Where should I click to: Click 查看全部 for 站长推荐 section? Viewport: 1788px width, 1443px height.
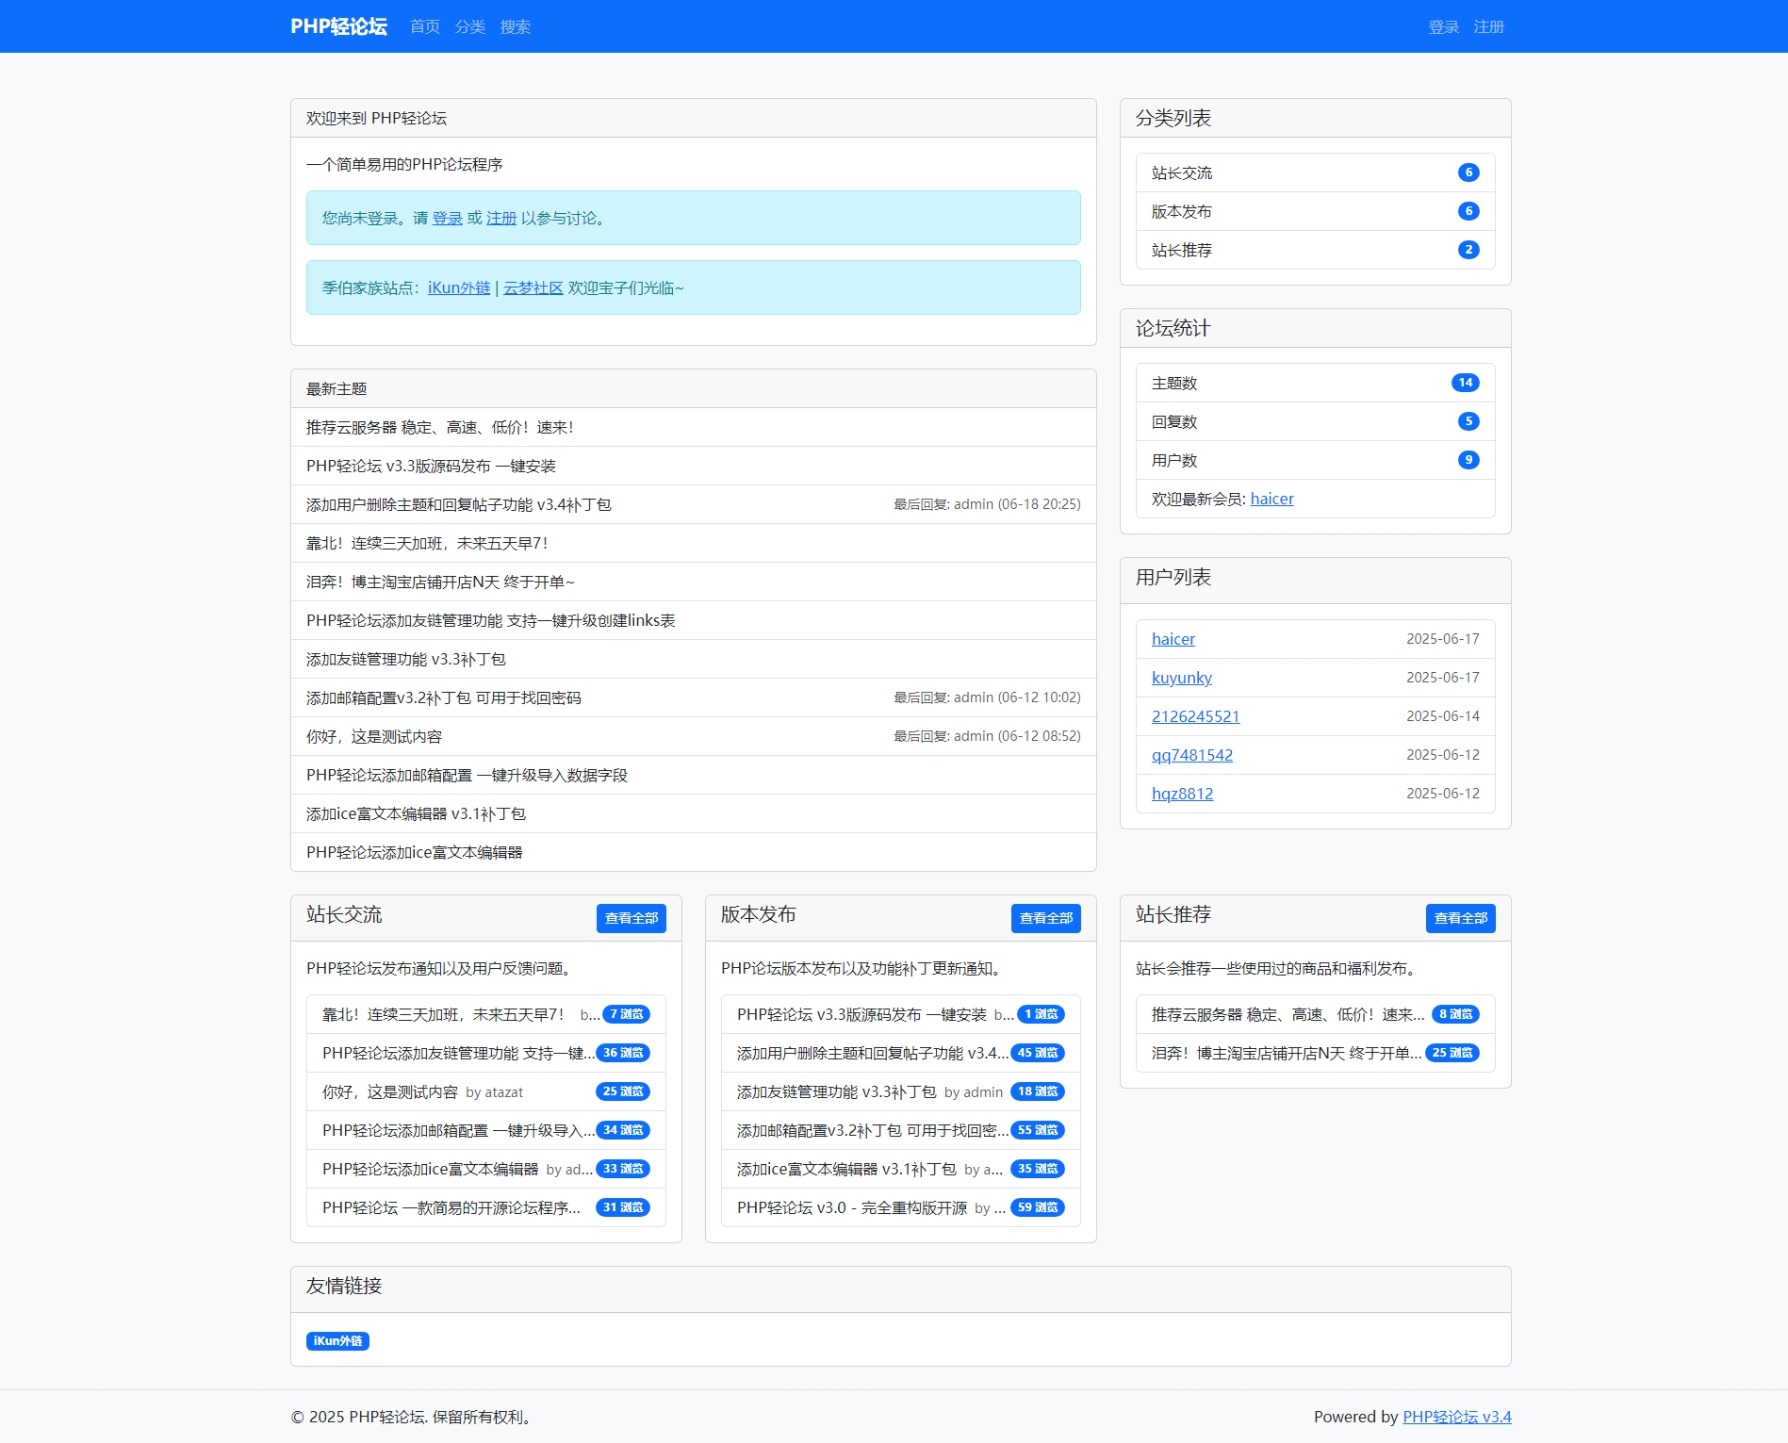tap(1461, 916)
